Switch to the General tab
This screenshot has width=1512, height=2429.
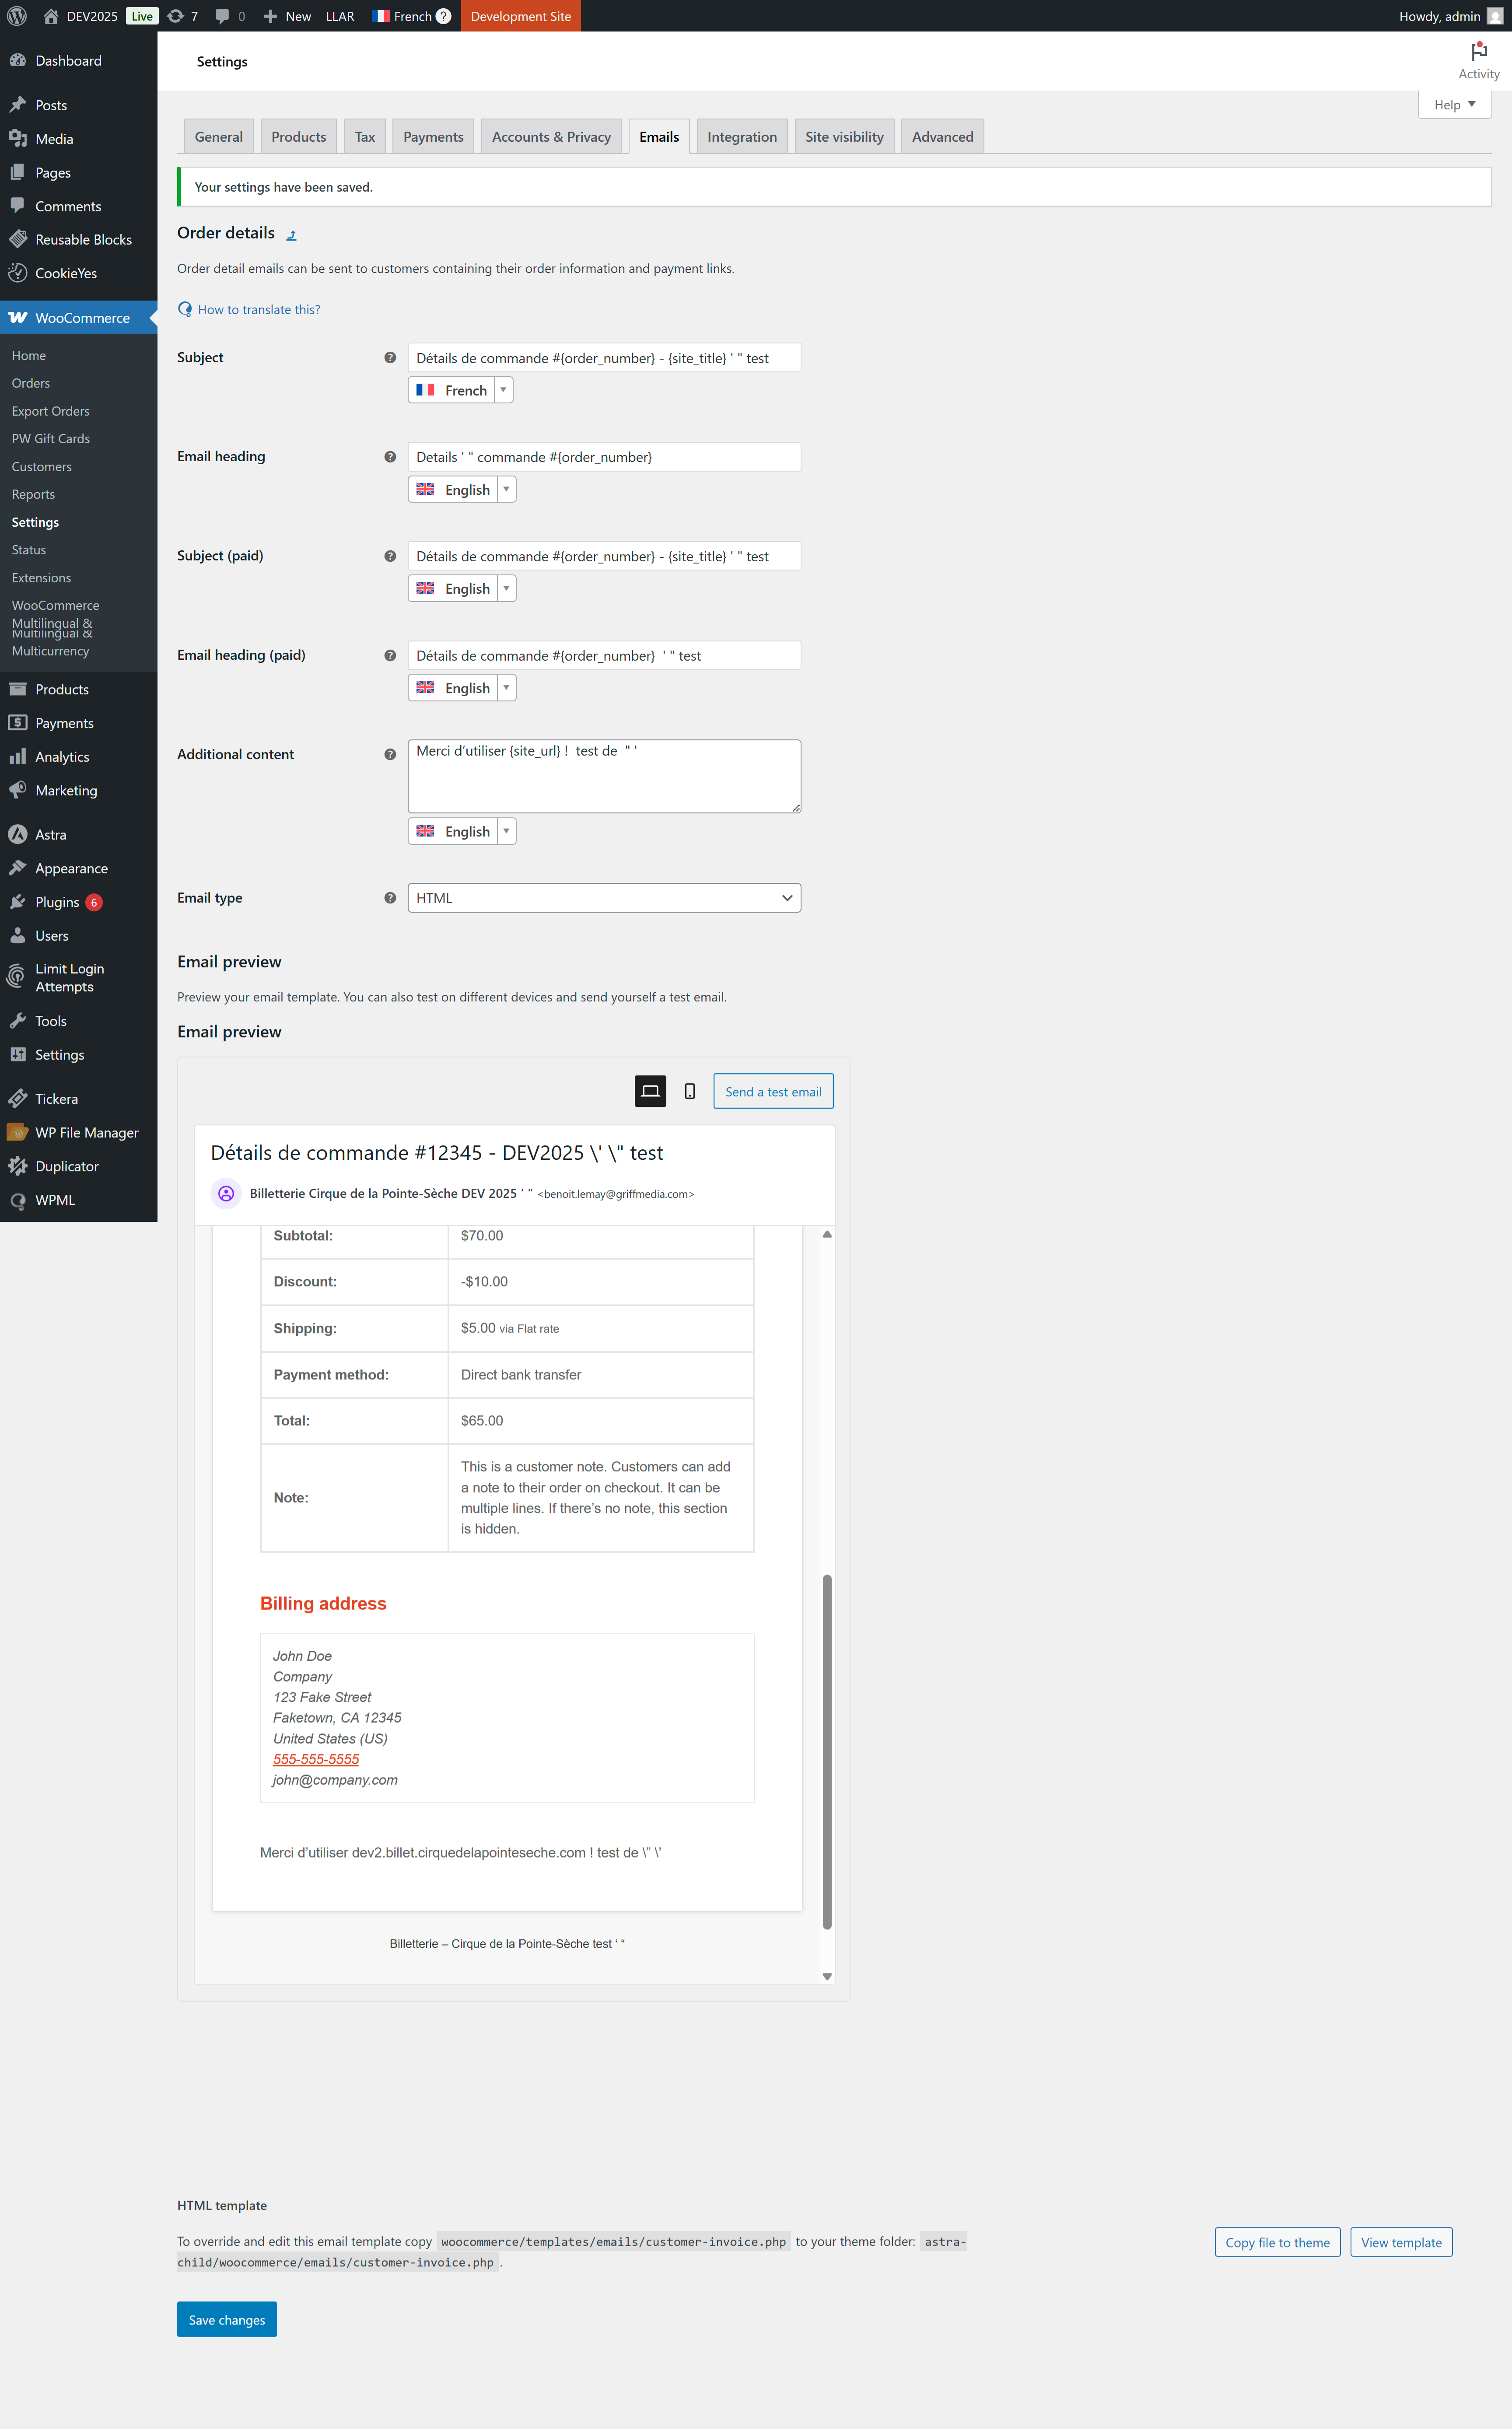click(x=219, y=137)
